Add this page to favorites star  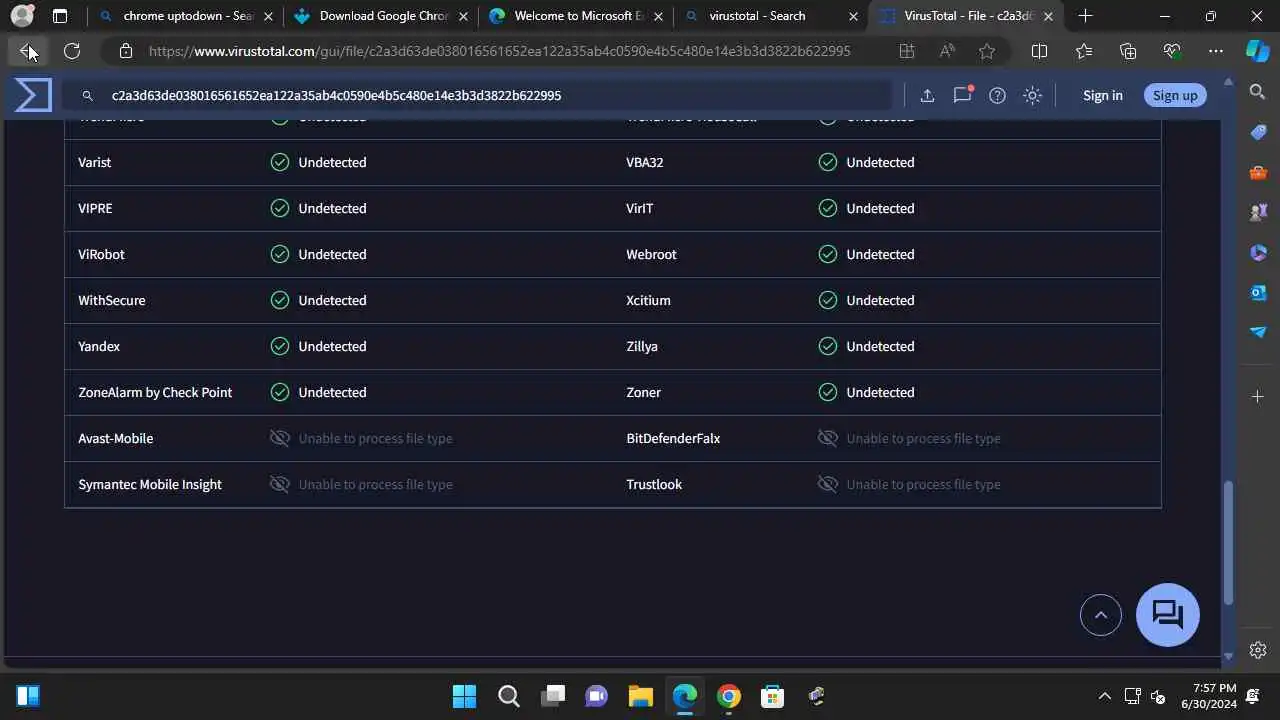(987, 51)
